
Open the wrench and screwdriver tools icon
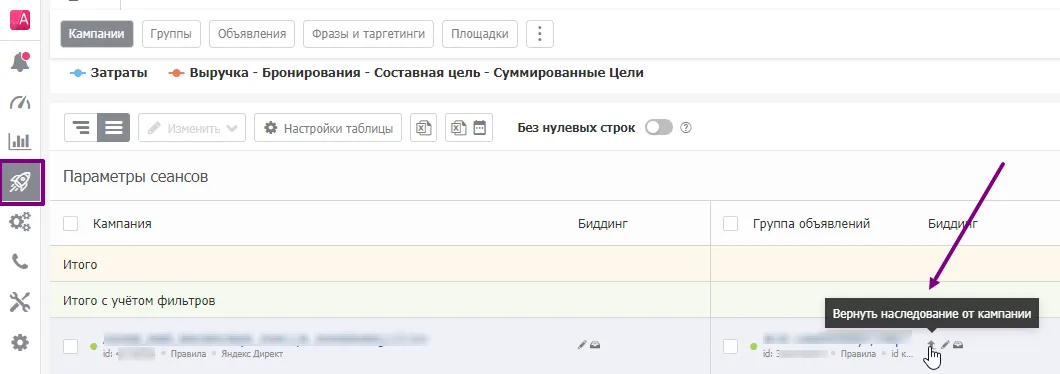[20, 302]
